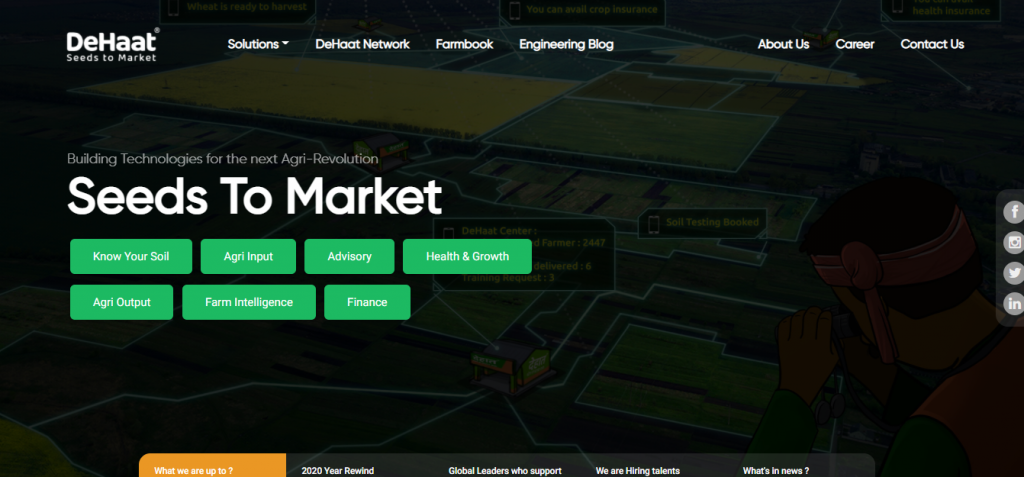Click the Farm Intelligence button

coord(249,302)
